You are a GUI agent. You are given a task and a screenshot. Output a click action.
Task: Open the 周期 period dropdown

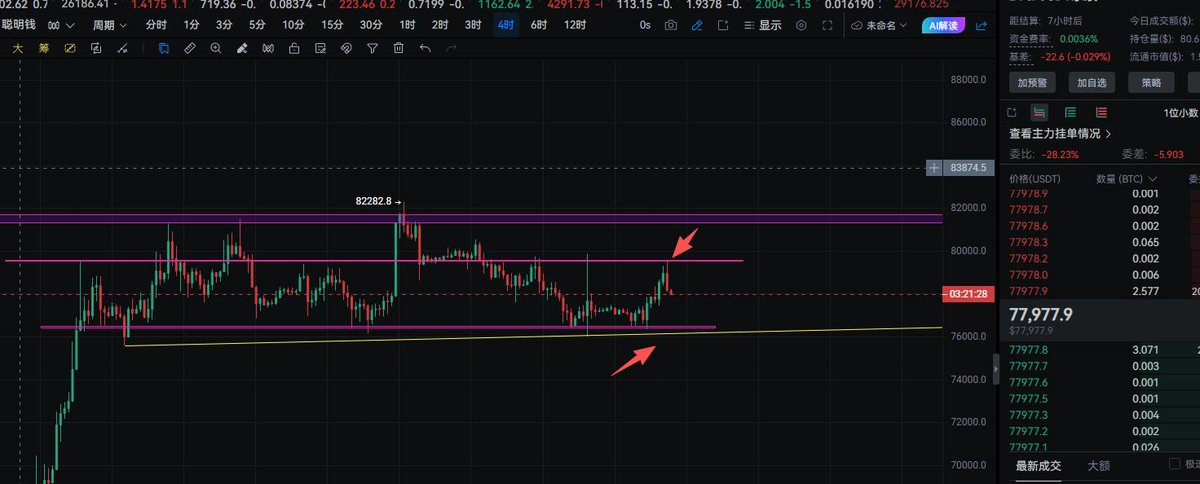[109, 25]
